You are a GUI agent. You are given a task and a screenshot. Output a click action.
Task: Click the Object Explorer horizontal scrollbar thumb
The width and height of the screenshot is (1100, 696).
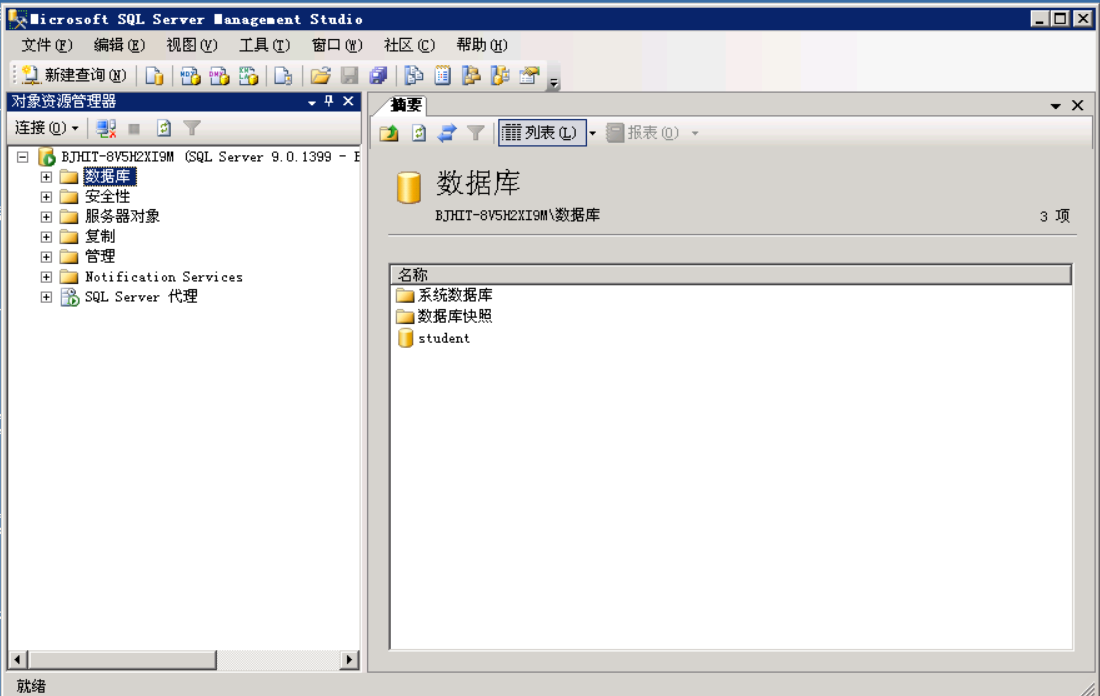point(122,660)
